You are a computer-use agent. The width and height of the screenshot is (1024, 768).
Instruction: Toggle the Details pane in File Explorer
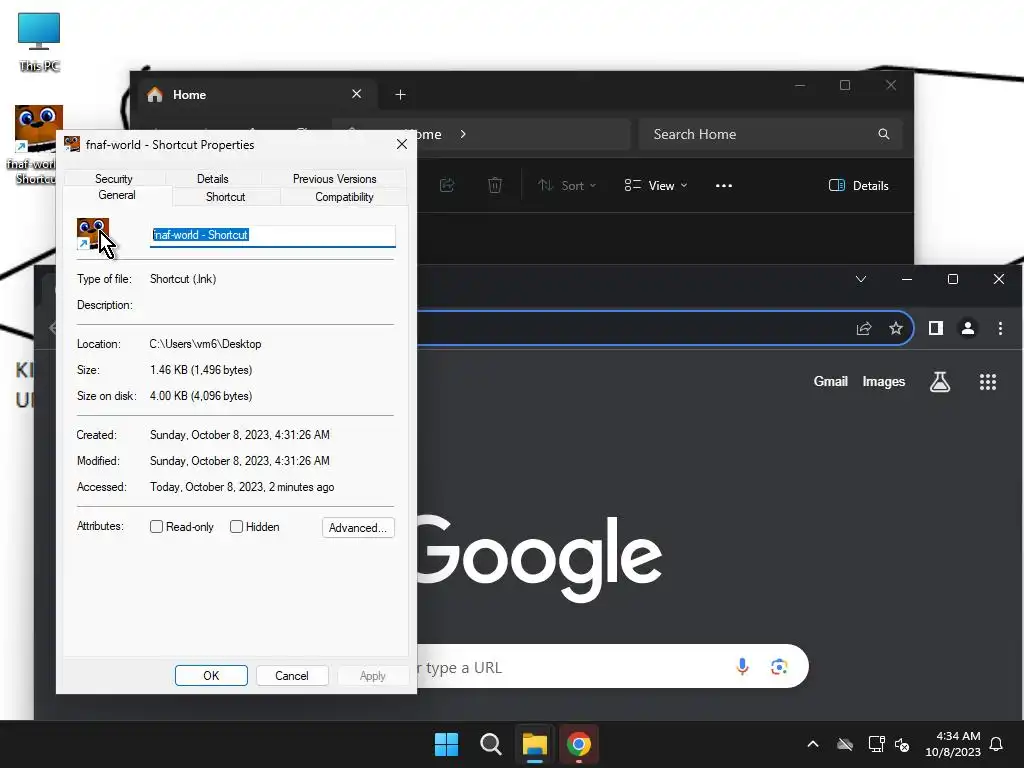pos(859,185)
